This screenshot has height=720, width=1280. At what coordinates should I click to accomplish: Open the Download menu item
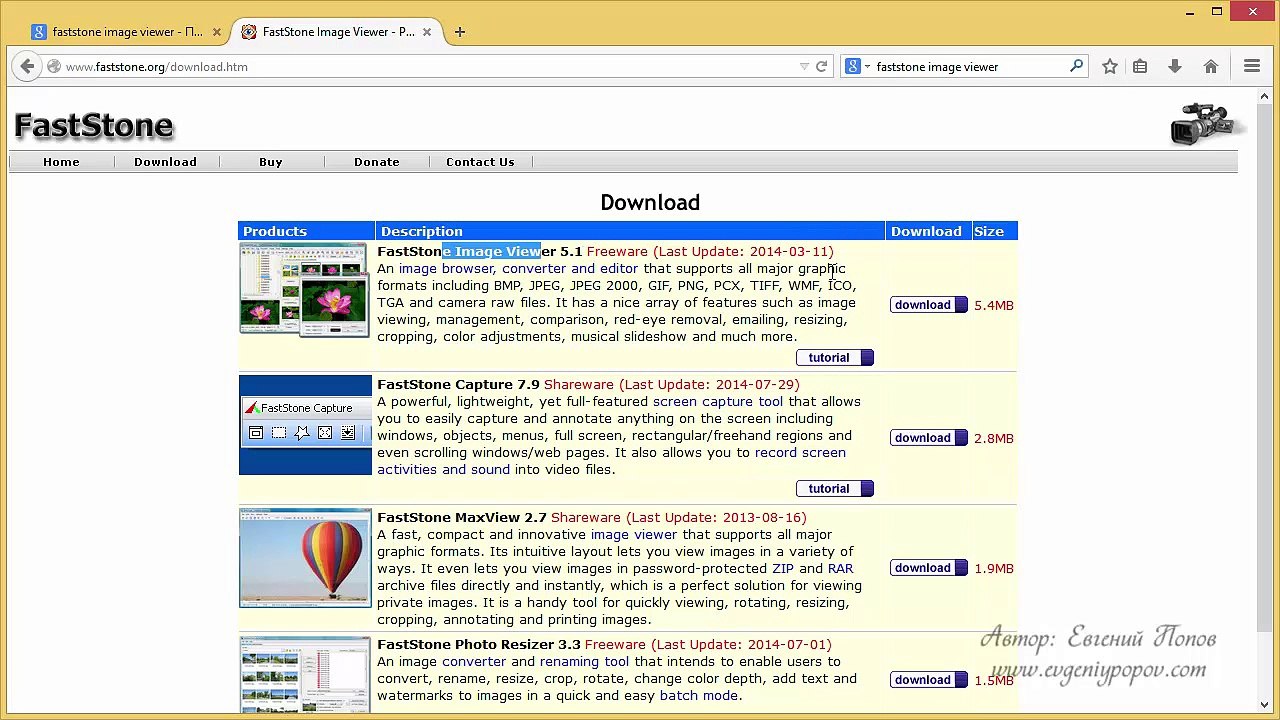click(165, 162)
